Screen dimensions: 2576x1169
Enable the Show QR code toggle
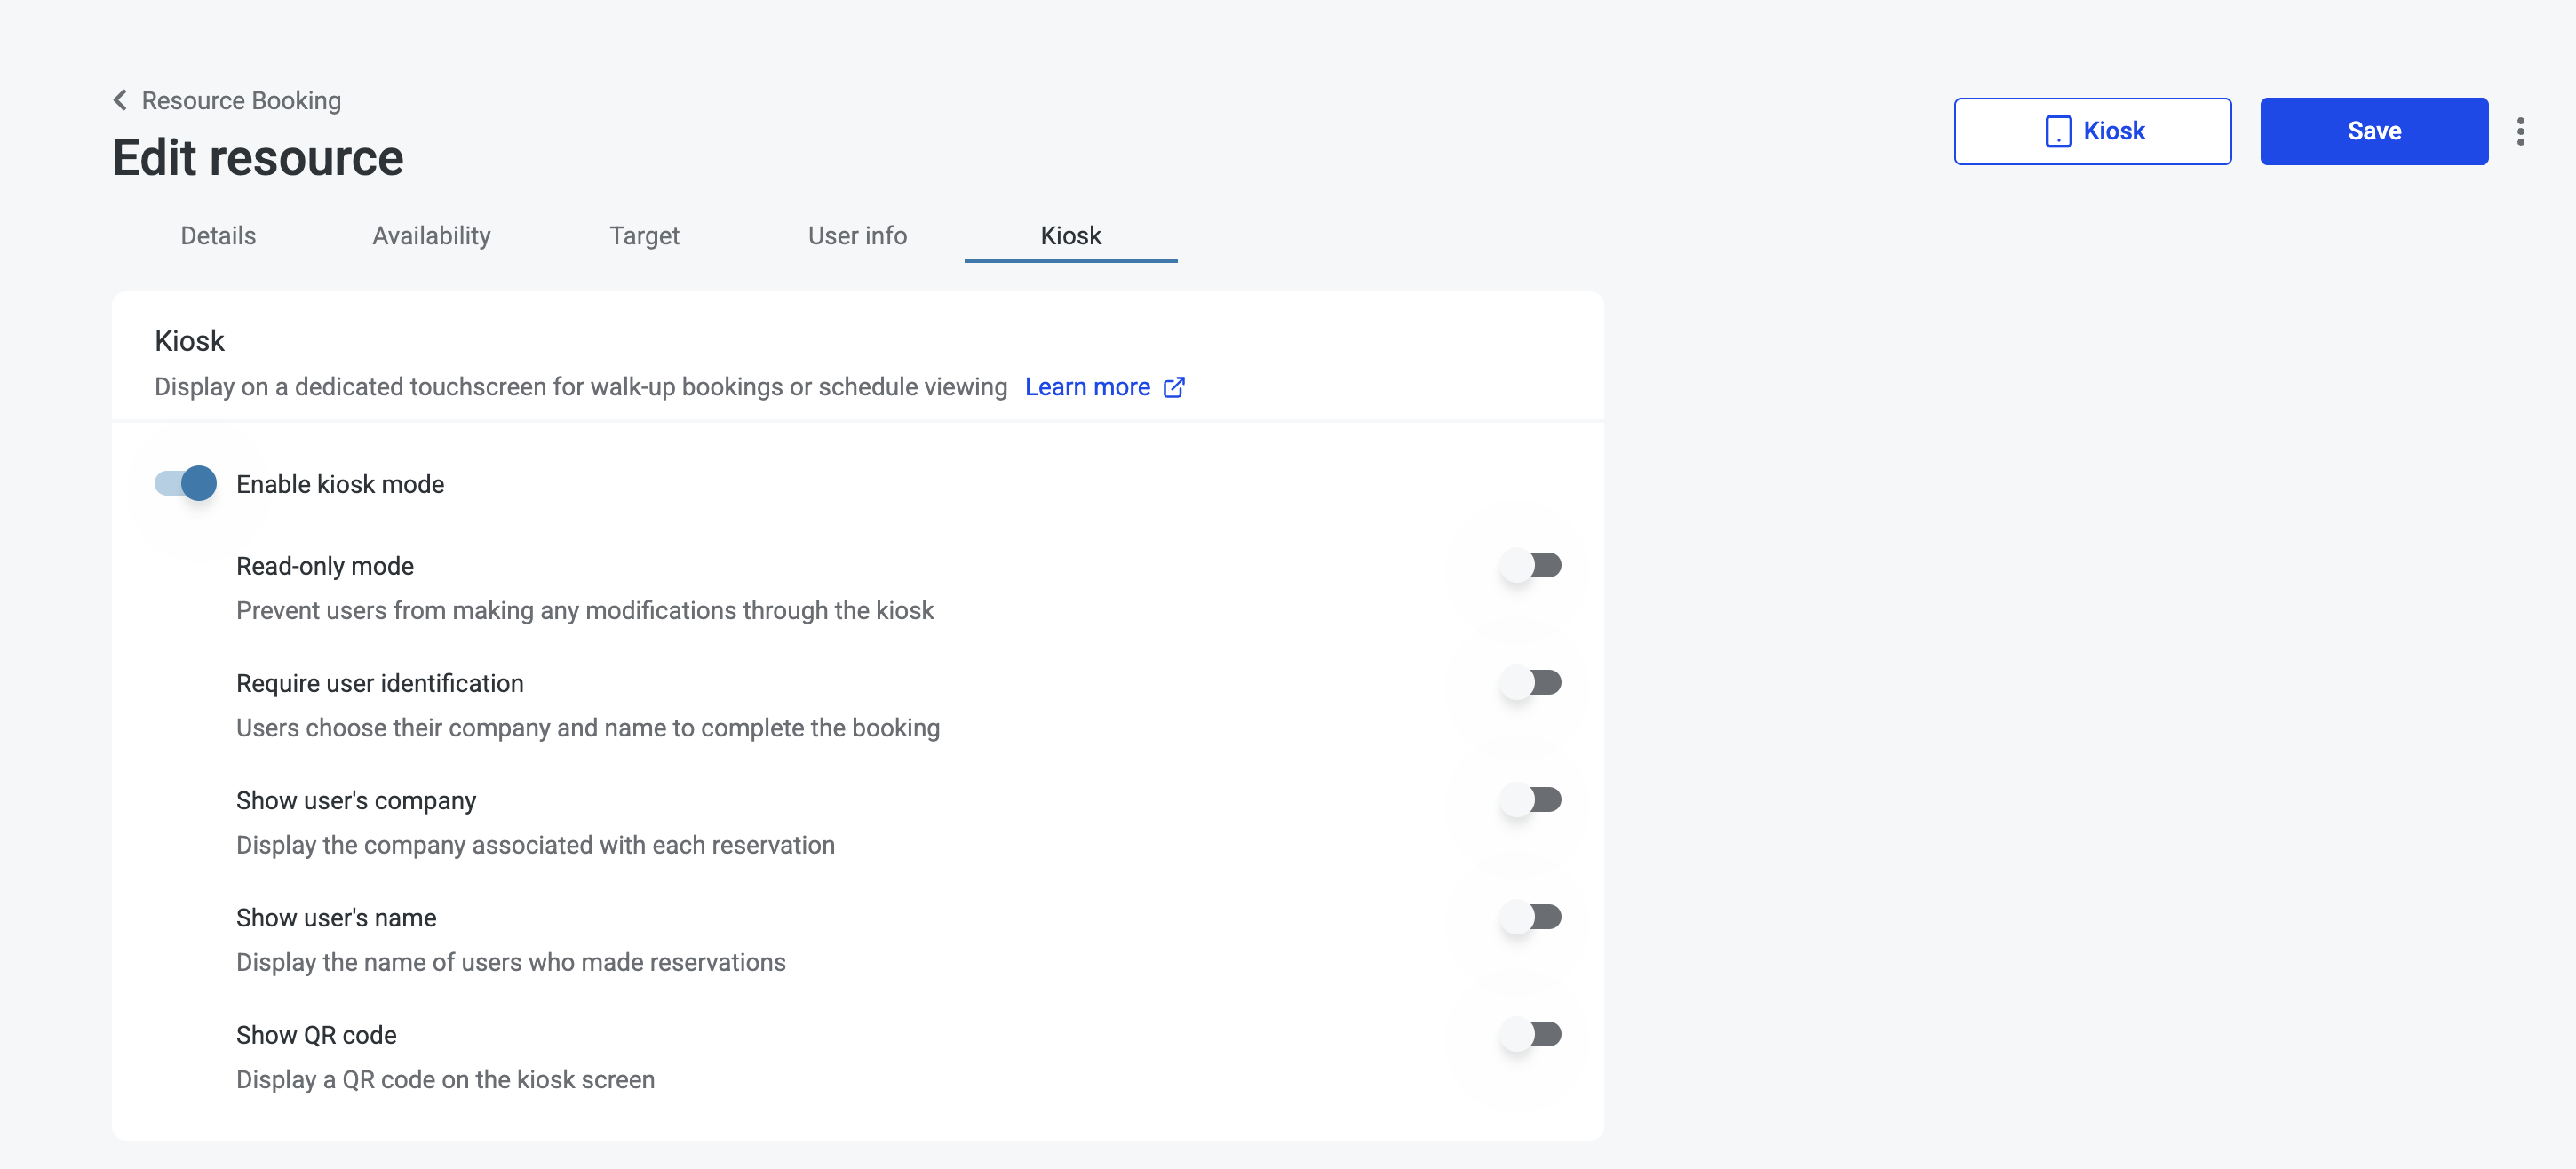coord(1530,1034)
